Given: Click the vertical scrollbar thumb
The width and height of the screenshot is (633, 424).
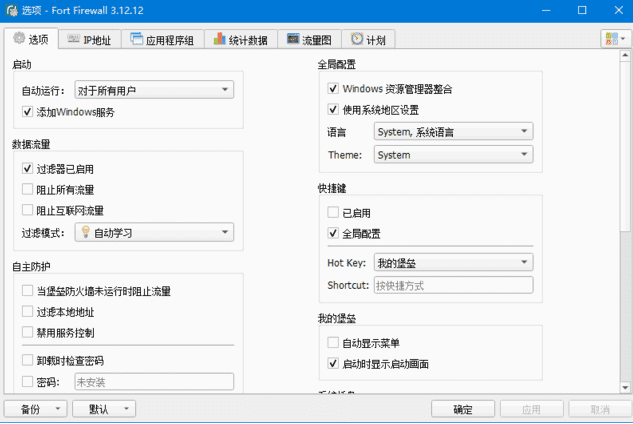Looking at the screenshot, I should point(625,145).
